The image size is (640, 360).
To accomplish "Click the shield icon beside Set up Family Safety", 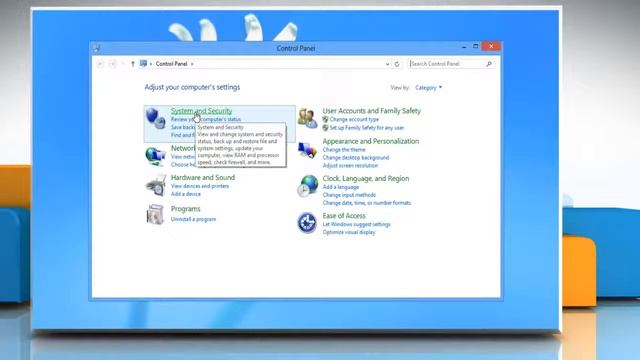I will click(325, 128).
